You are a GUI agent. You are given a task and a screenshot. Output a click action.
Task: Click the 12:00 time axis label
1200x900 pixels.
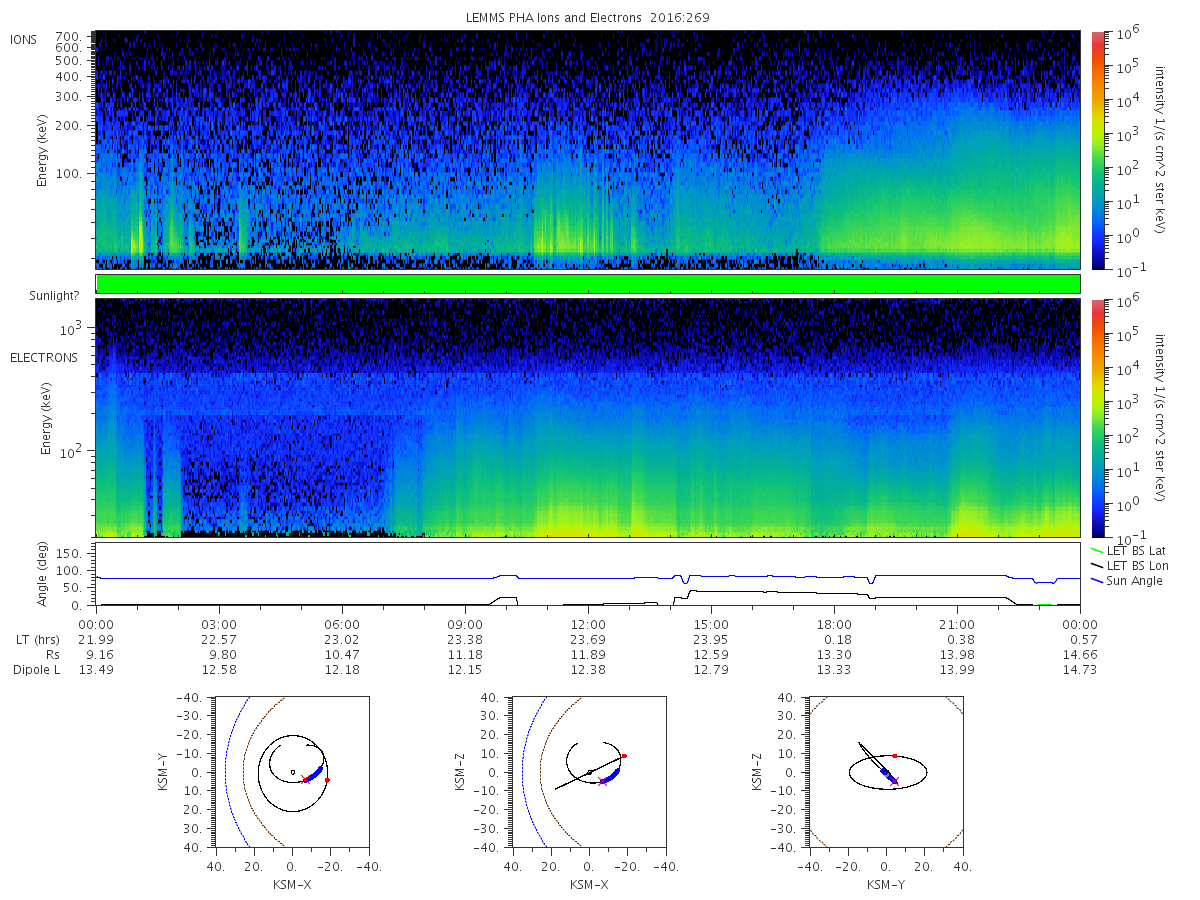pos(588,625)
